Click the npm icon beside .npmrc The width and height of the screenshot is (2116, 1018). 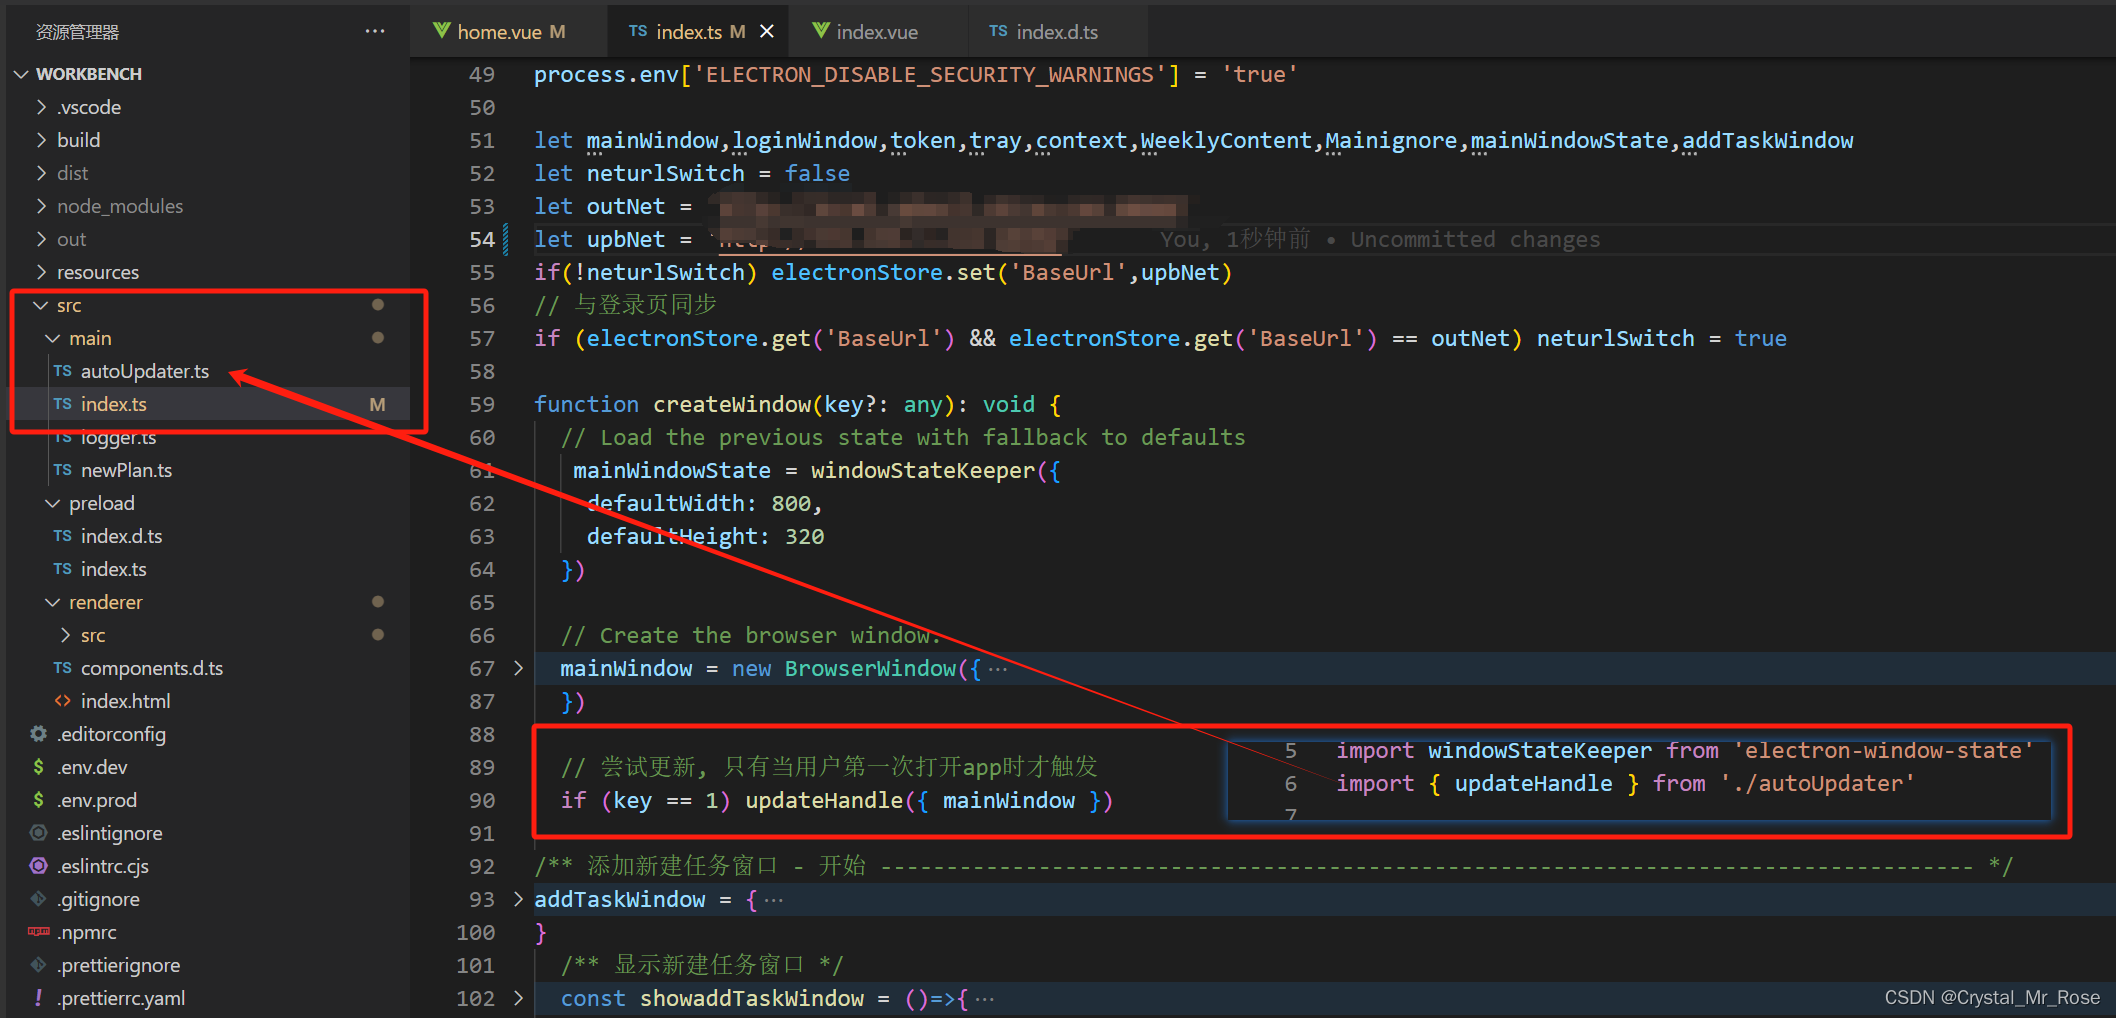click(37, 931)
